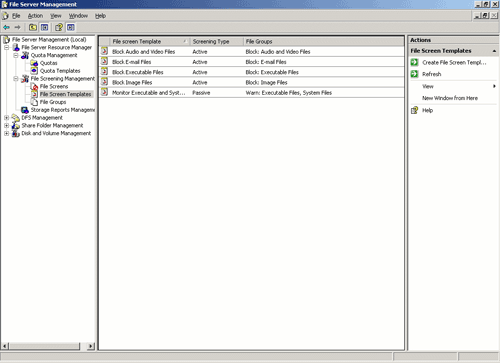The width and height of the screenshot is (500, 363).
Task: Click the Help icon in Actions pane
Action: (x=414, y=110)
